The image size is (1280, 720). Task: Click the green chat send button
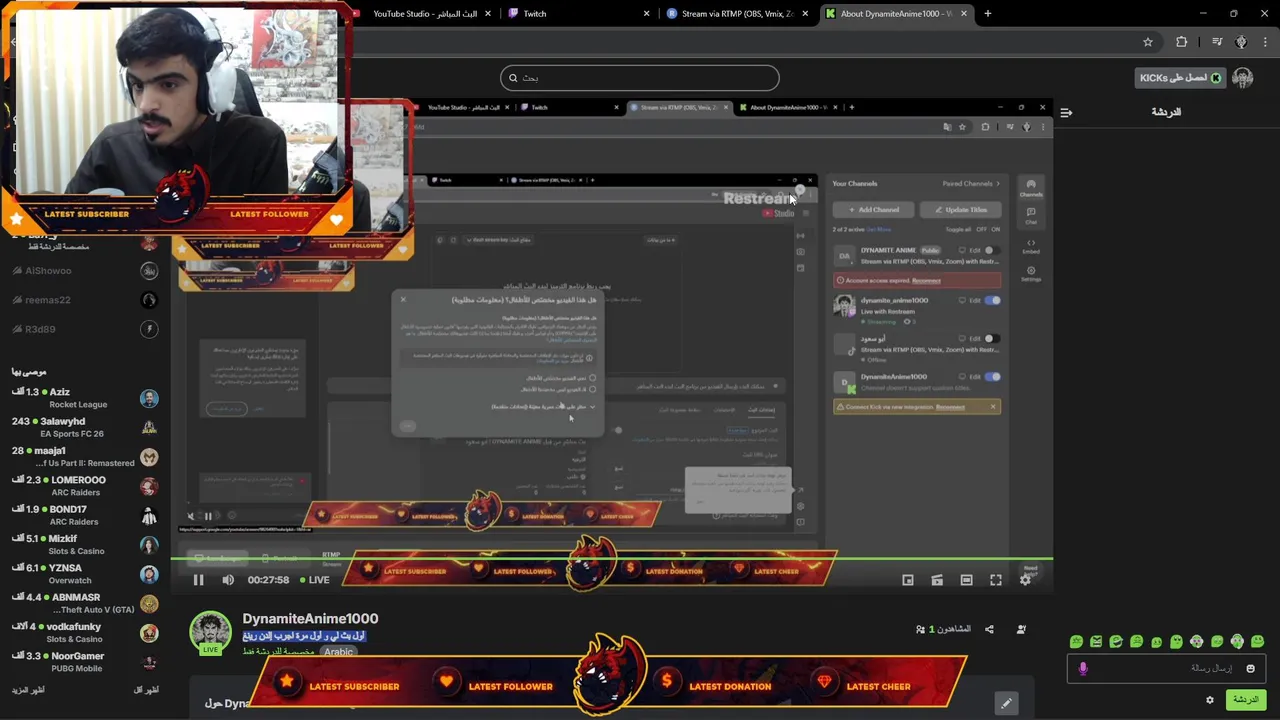[1246, 700]
